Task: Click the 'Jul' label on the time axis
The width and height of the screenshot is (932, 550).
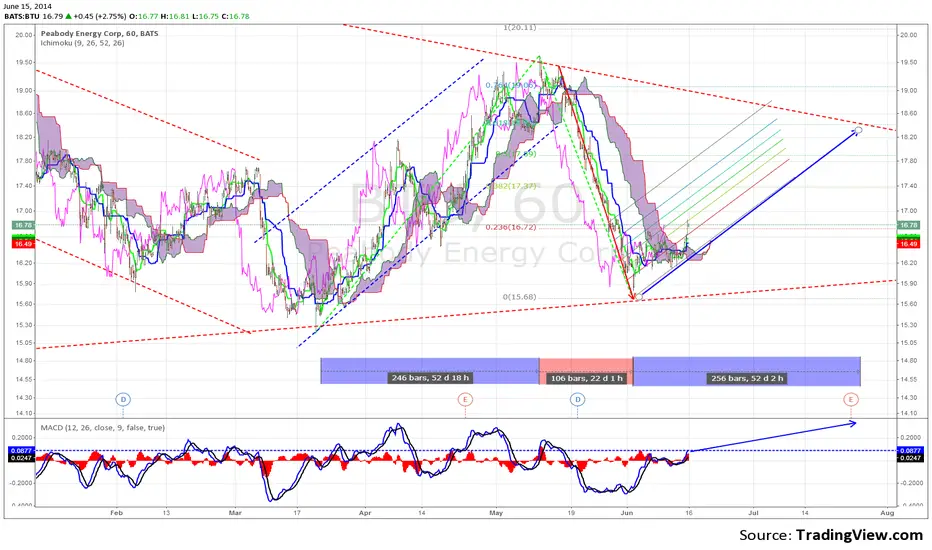Action: (754, 513)
